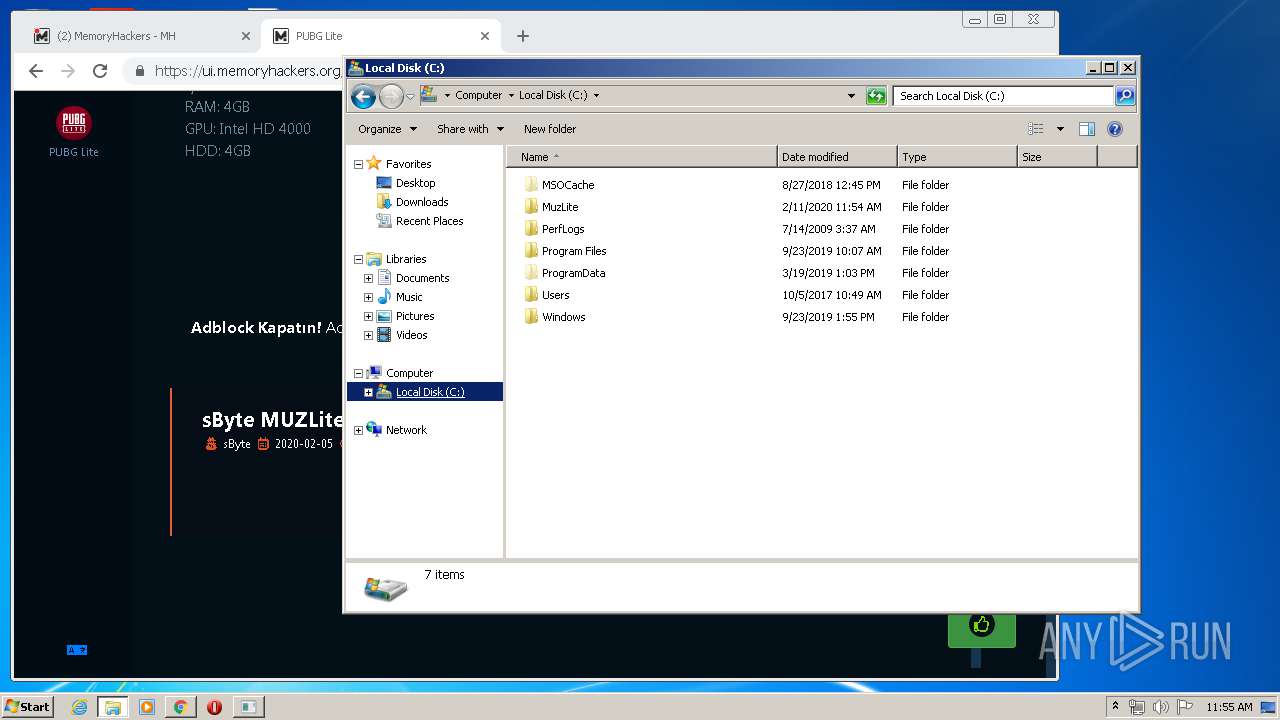Select the MSOCache folder icon
This screenshot has width=1280, height=720.
click(531, 185)
